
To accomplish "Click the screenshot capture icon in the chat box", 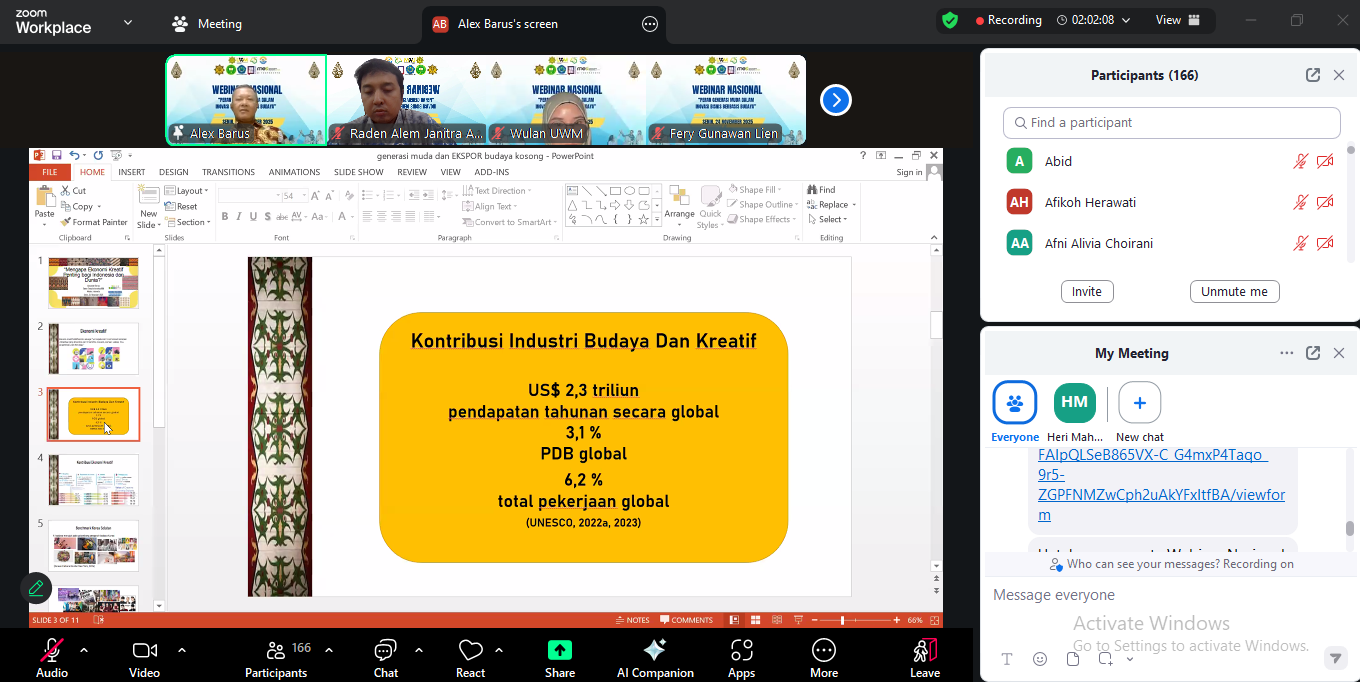I will tap(1105, 659).
